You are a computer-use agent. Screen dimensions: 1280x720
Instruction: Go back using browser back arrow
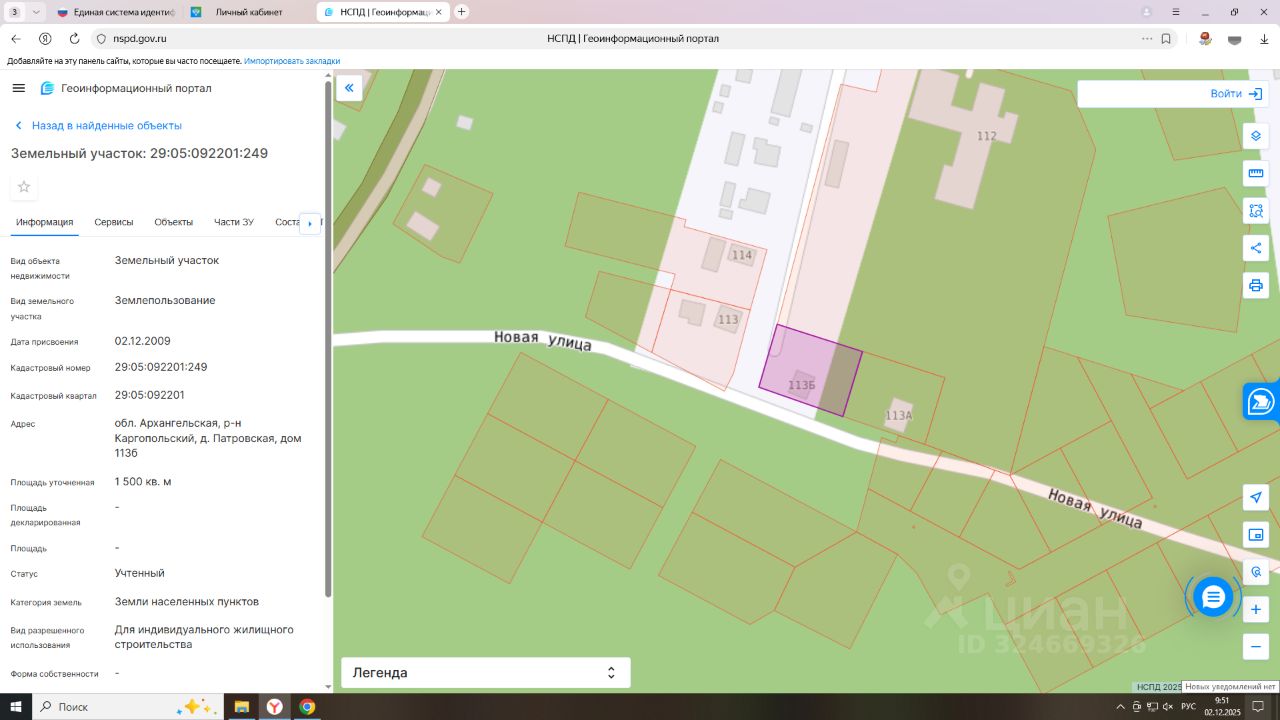click(15, 38)
